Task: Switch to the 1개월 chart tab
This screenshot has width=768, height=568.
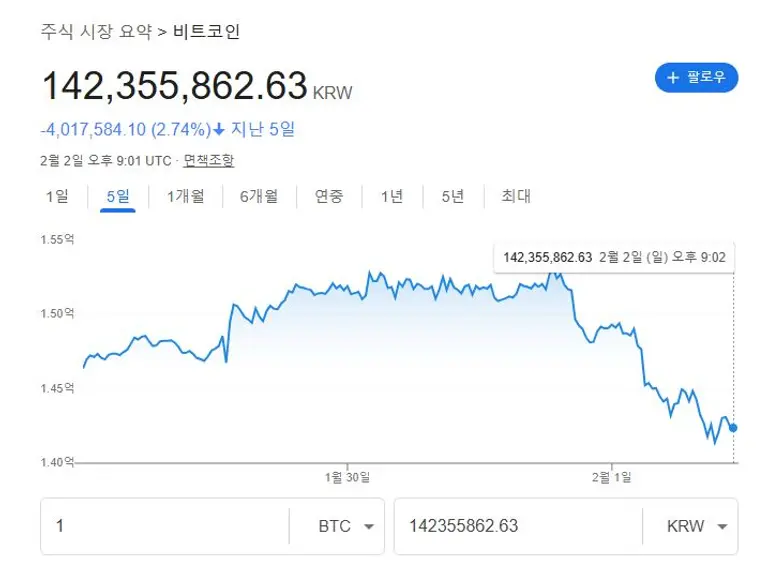Action: [185, 196]
